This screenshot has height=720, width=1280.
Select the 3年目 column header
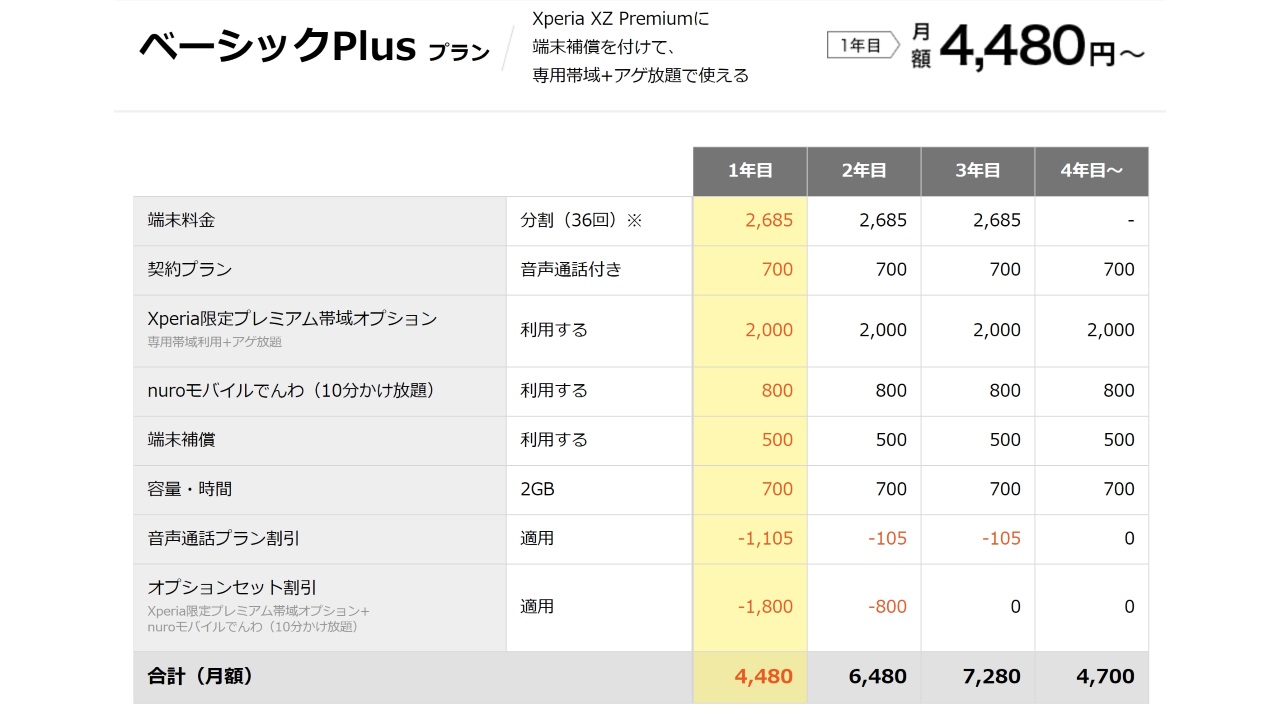[977, 171]
